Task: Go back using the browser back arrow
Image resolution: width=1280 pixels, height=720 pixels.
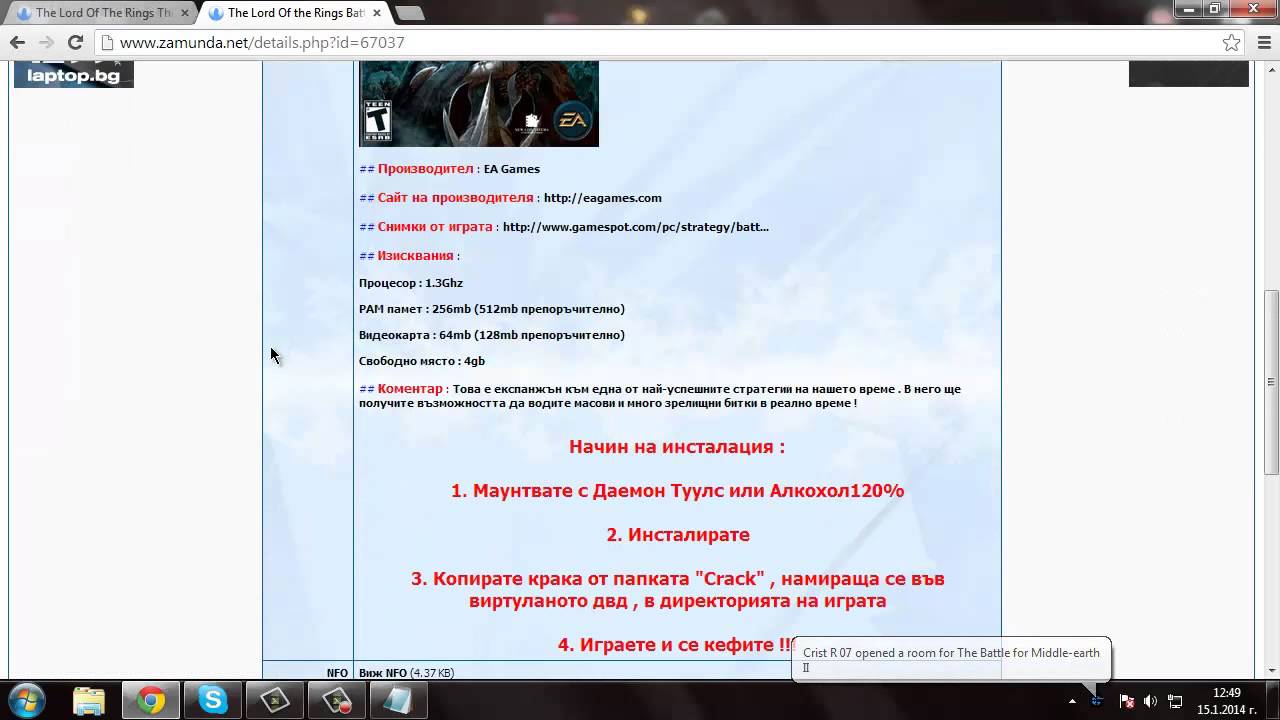Action: click(17, 42)
